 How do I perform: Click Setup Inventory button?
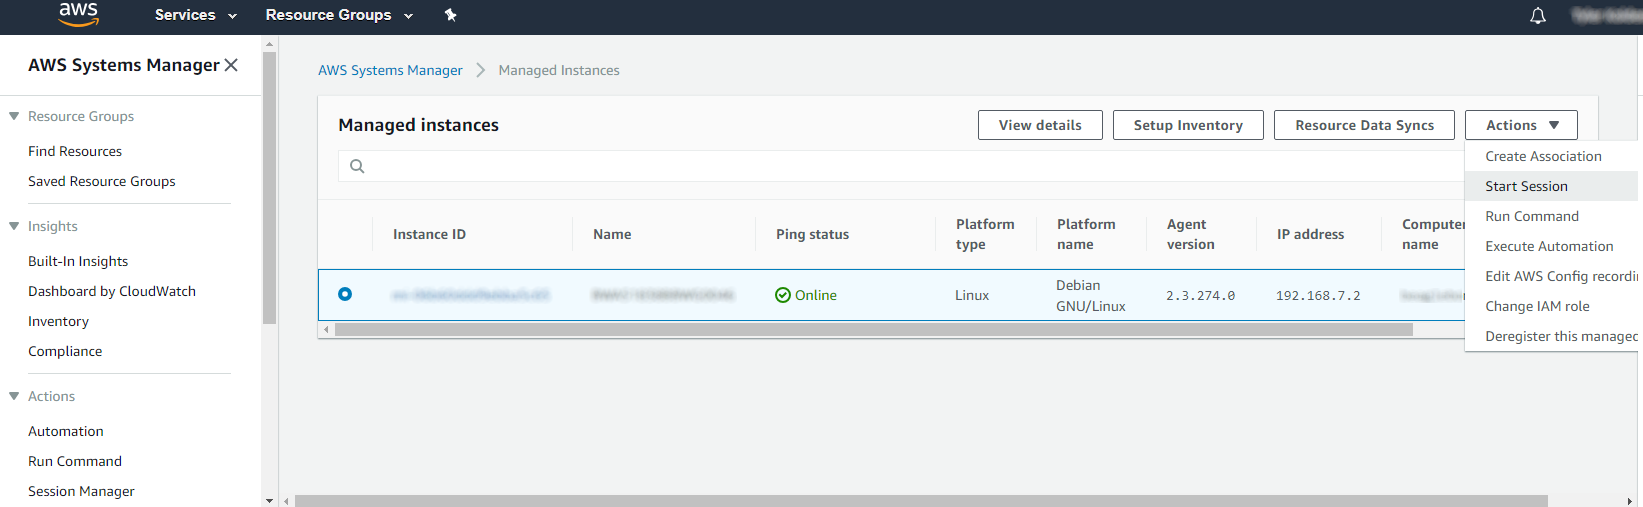(1188, 125)
